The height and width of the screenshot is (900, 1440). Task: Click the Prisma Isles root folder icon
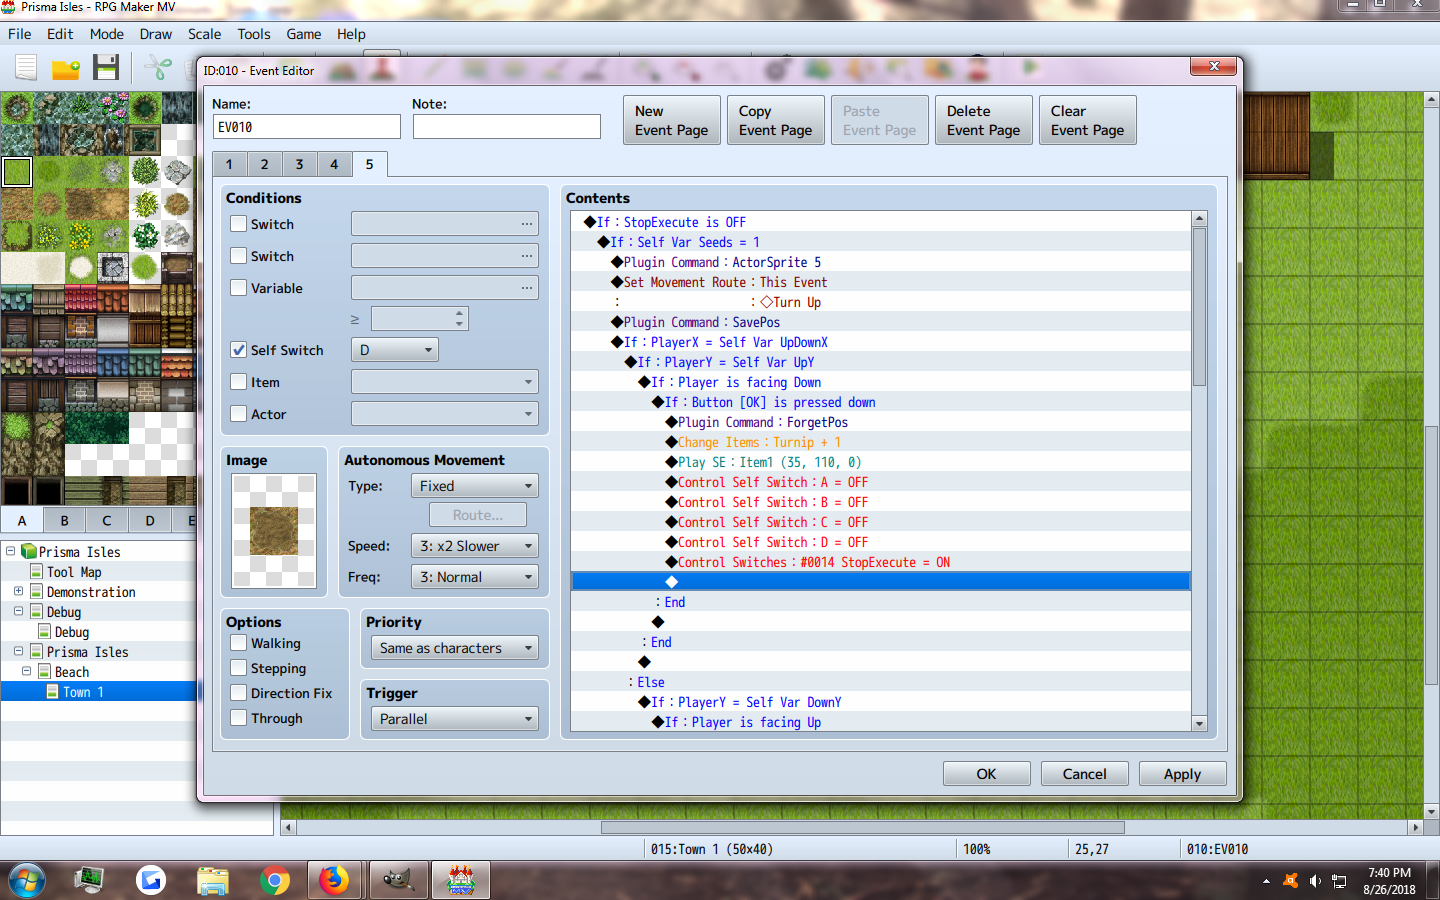tap(28, 551)
